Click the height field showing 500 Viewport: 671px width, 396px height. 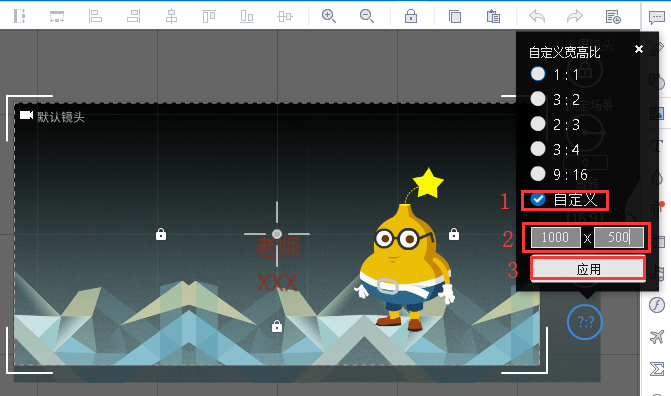coord(619,237)
